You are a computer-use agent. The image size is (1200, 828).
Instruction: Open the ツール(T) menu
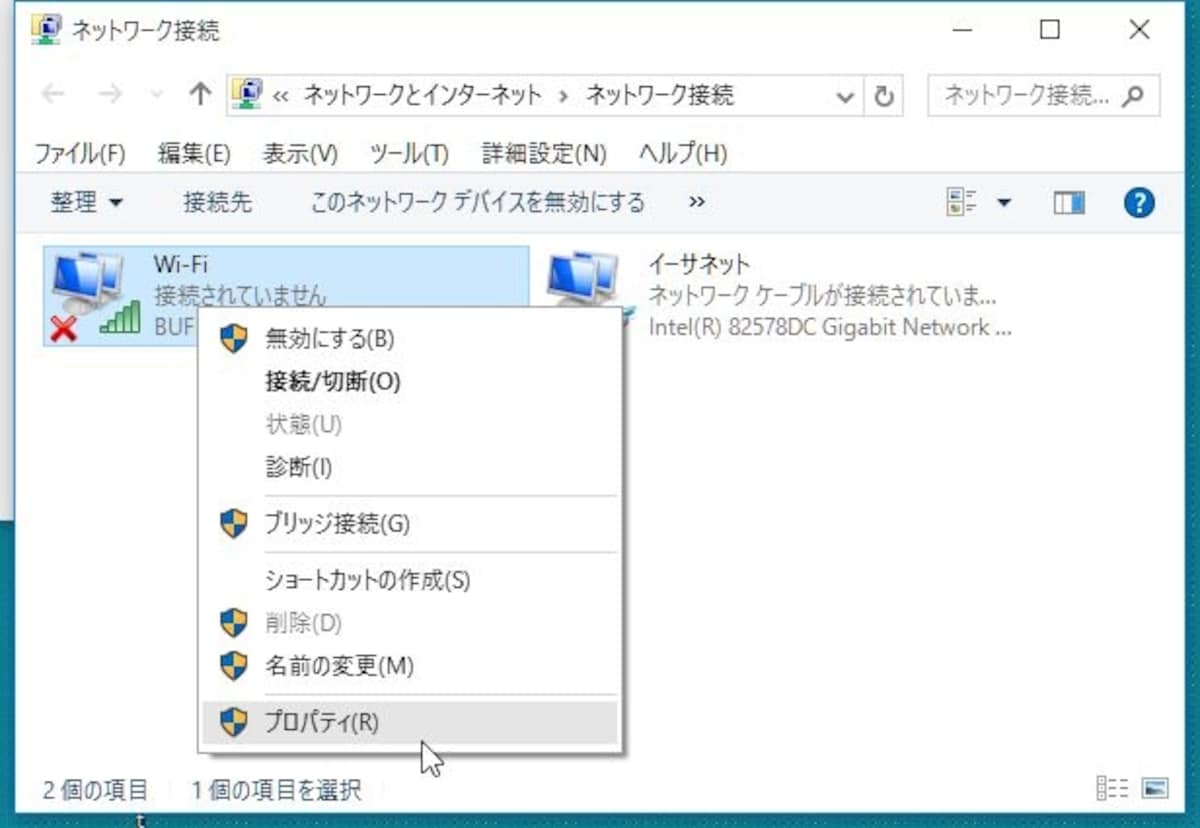tap(409, 153)
